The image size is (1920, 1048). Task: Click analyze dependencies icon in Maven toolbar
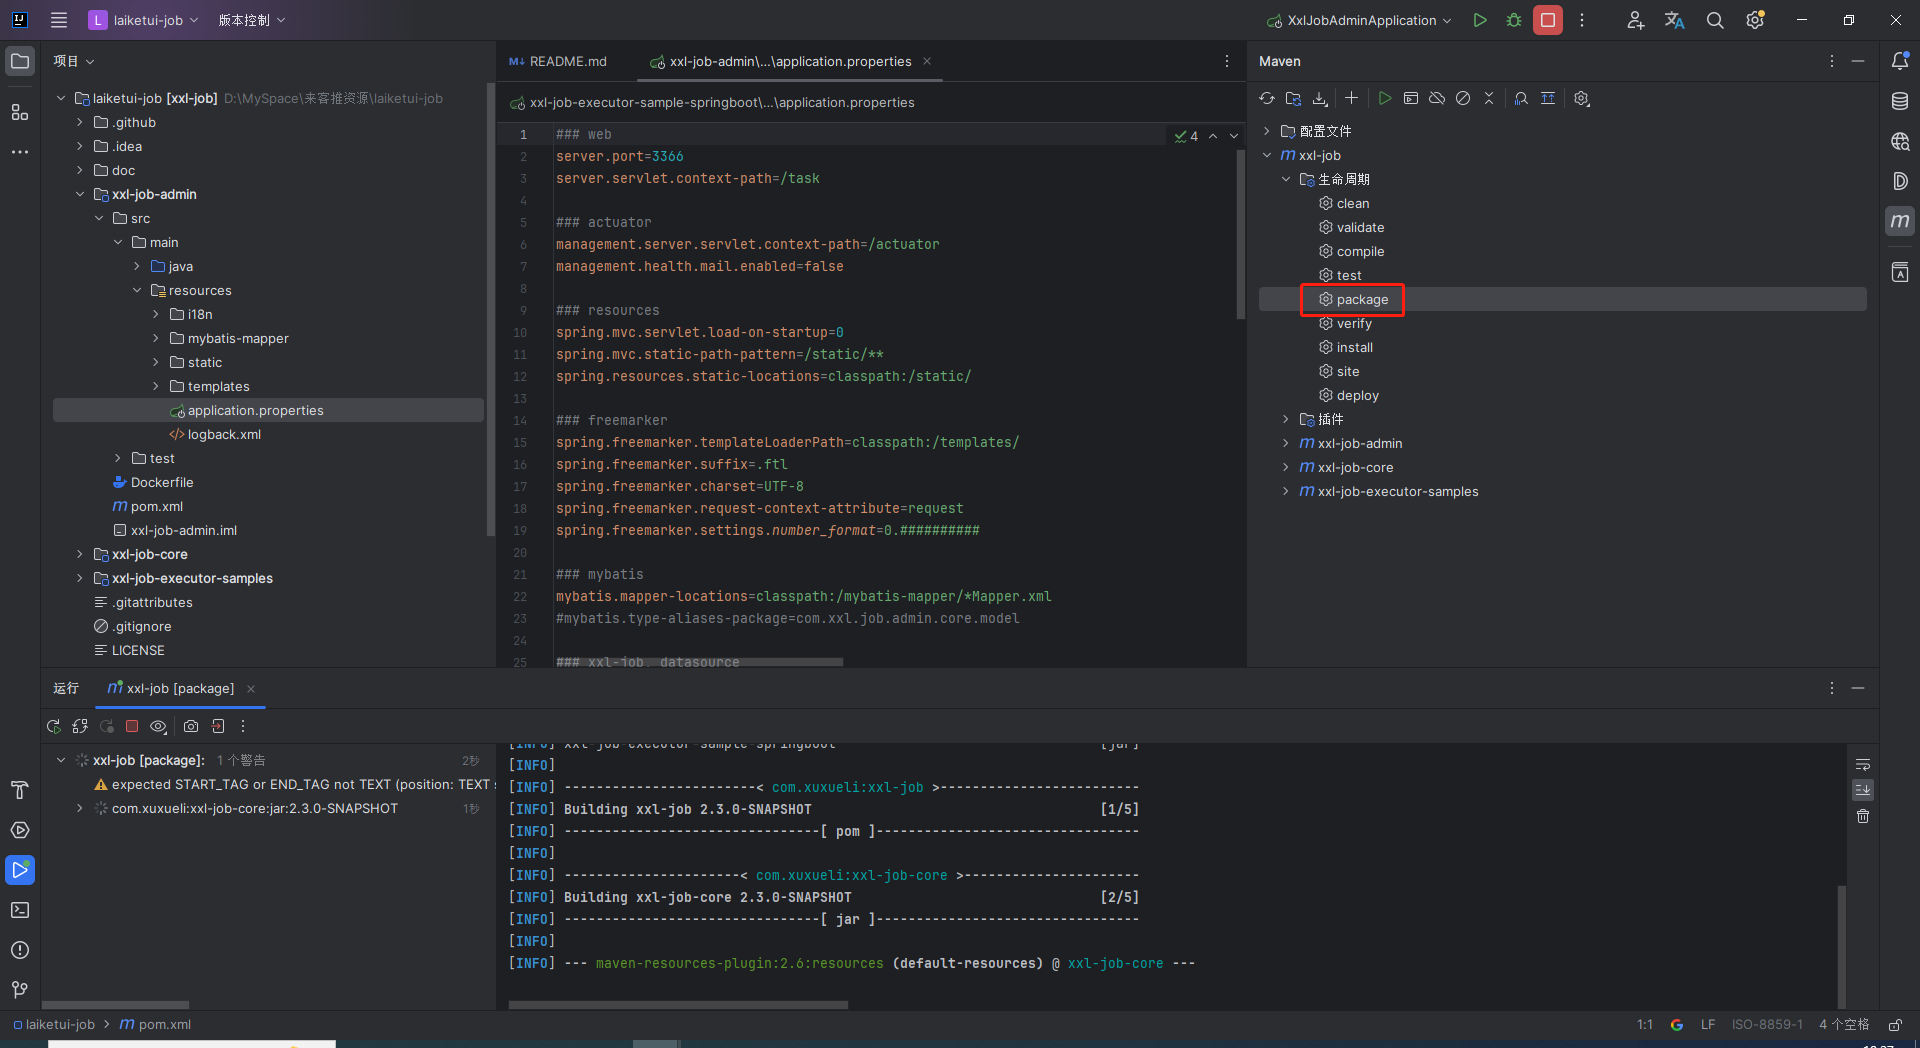1521,98
